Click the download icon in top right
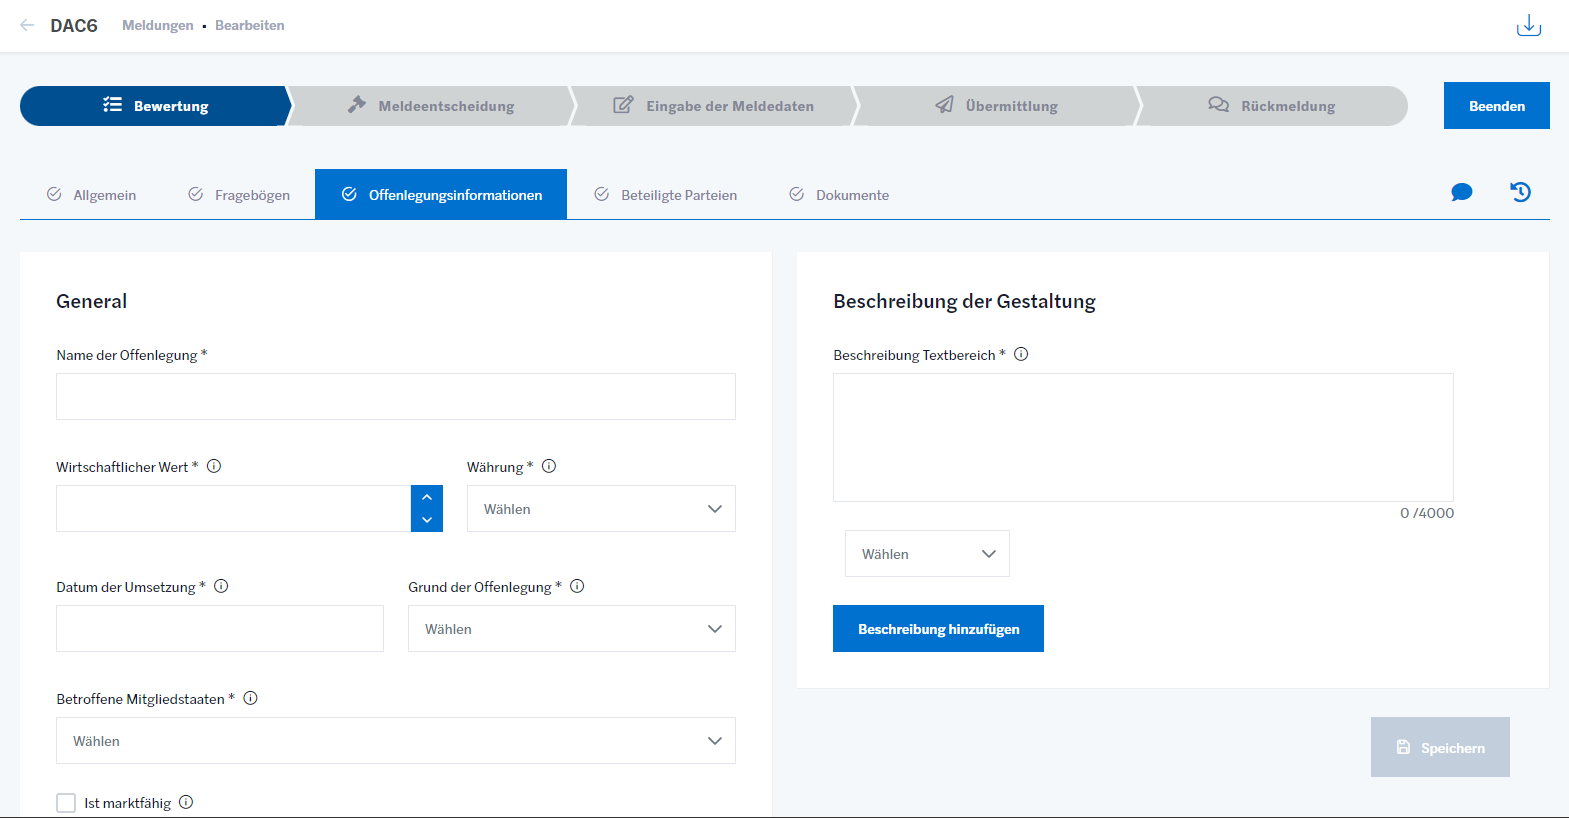This screenshot has width=1569, height=818. pyautogui.click(x=1528, y=26)
